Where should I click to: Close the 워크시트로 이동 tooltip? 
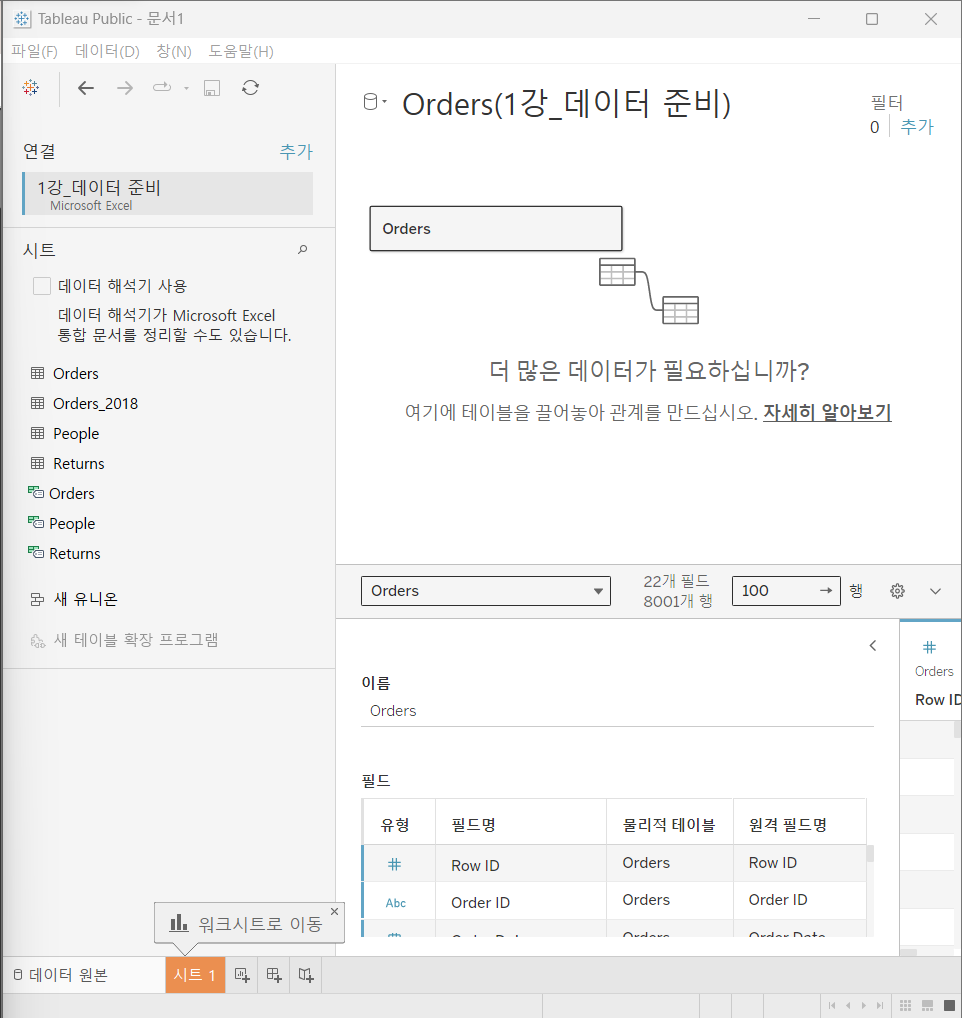point(334,912)
